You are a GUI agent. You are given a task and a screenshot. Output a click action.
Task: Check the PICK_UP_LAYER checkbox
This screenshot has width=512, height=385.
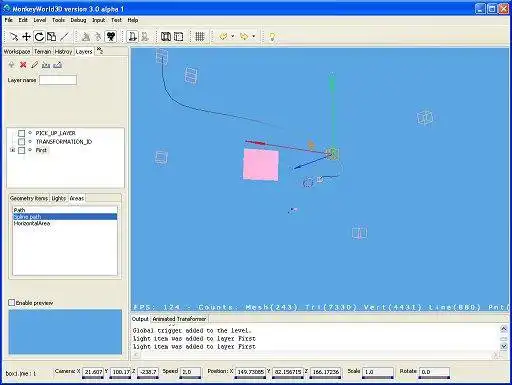pos(21,133)
